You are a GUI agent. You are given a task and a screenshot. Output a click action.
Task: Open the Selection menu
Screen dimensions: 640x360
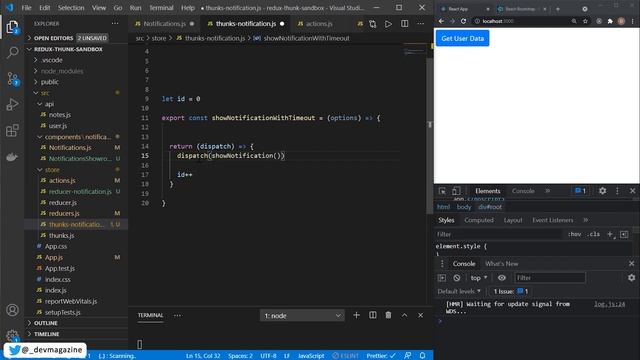click(71, 8)
